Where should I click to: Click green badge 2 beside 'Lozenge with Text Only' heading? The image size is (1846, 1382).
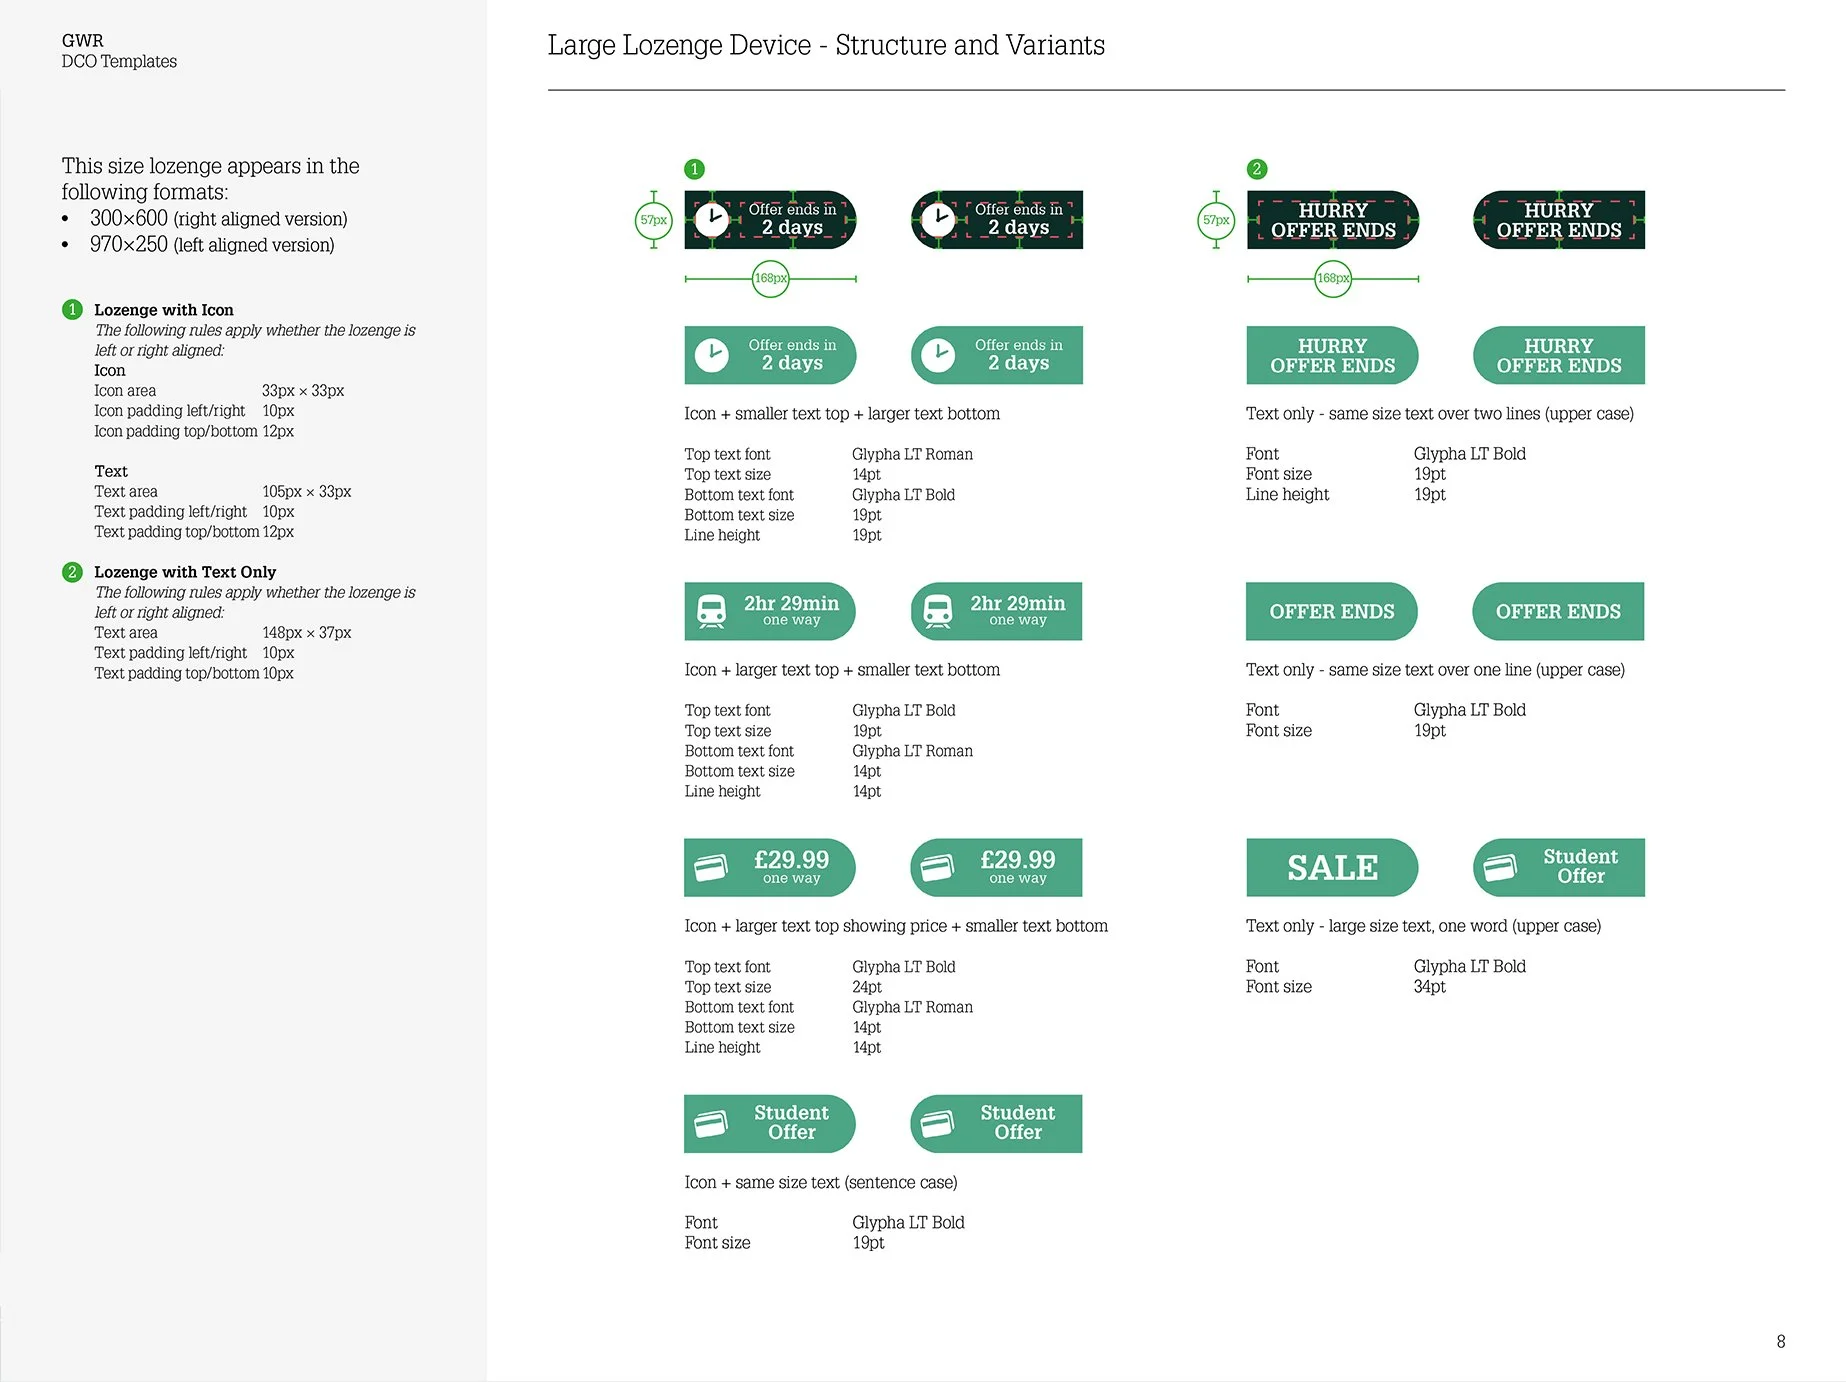coord(72,571)
